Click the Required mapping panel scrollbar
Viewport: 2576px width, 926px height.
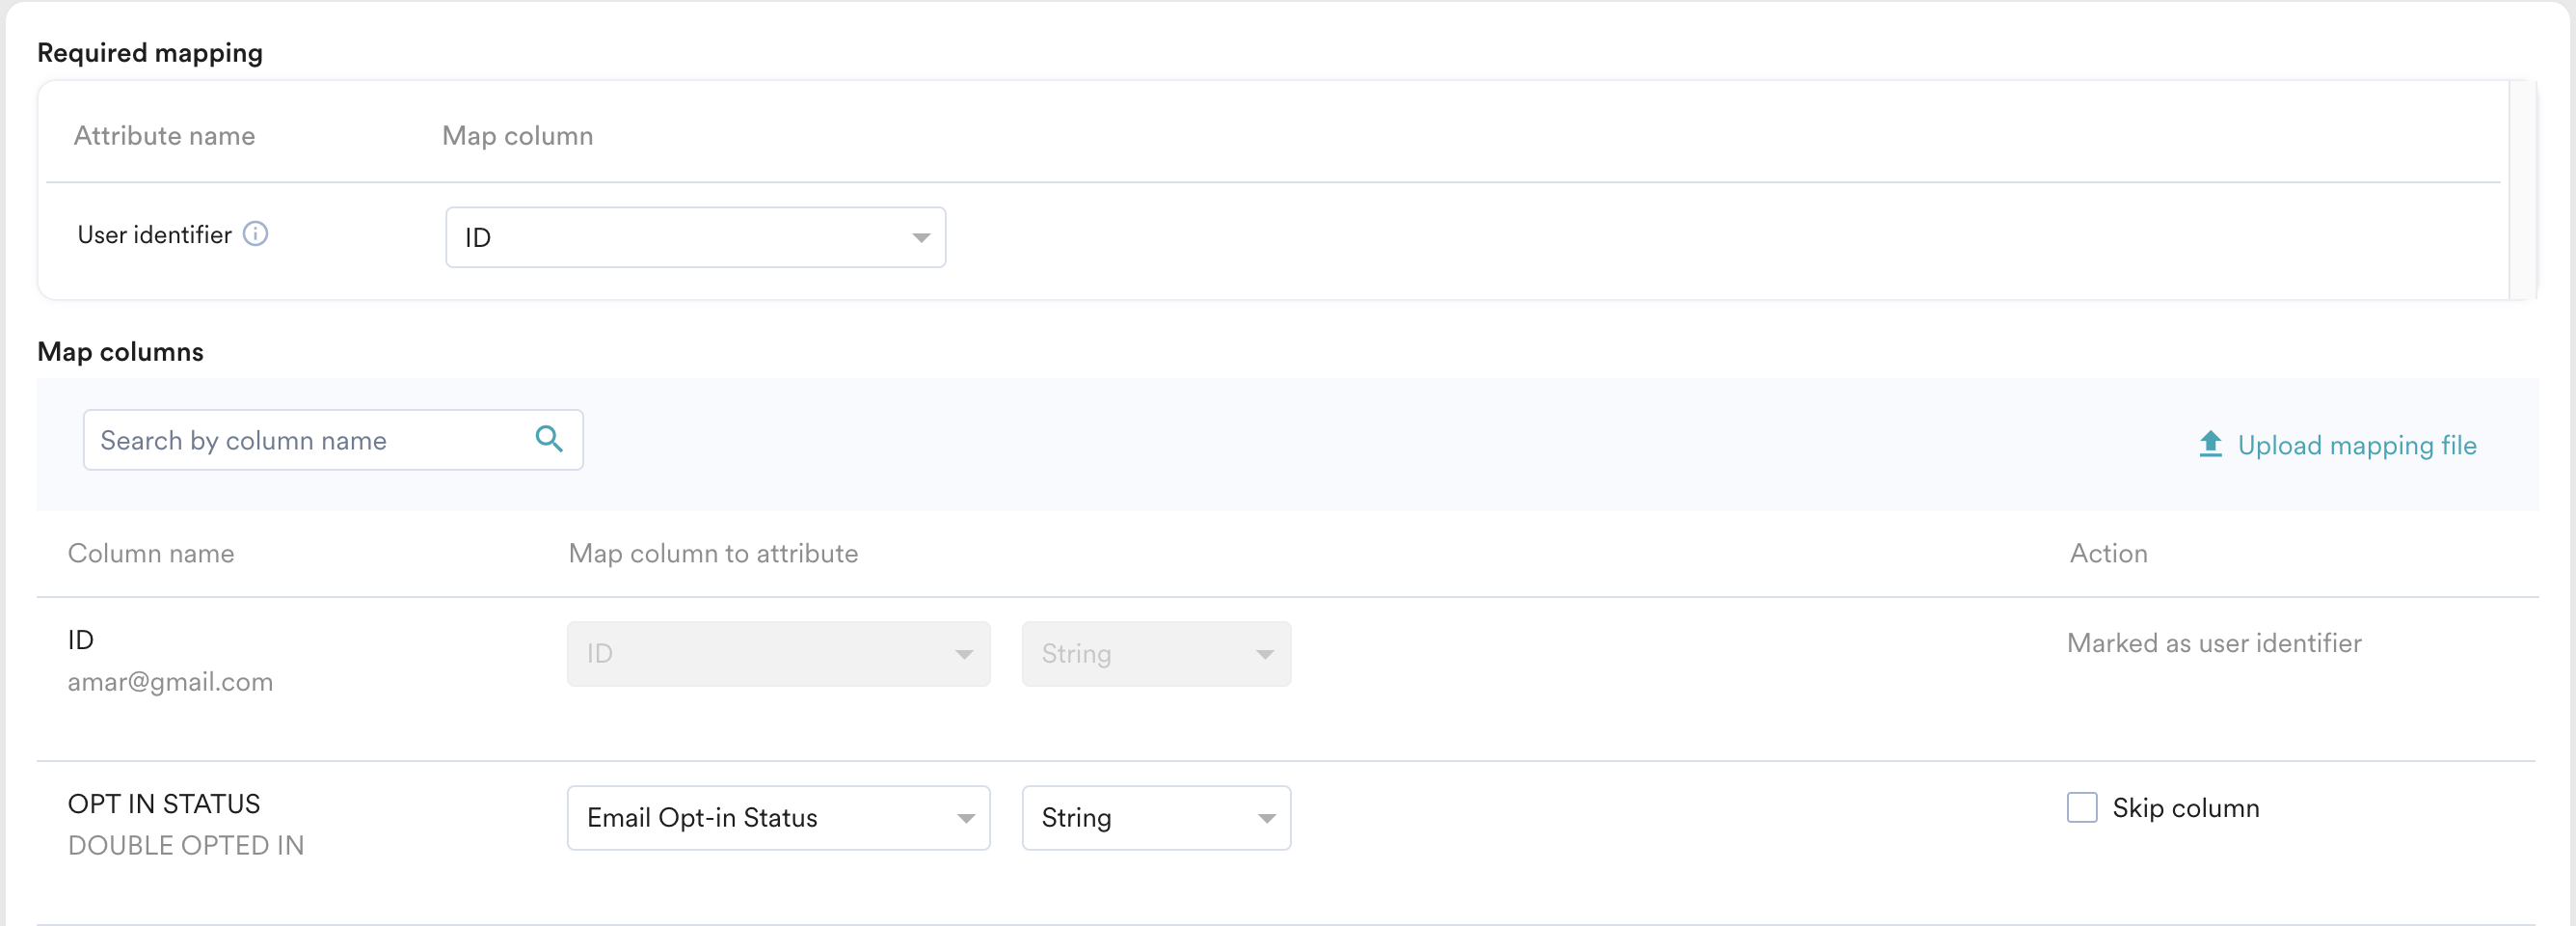(2523, 190)
